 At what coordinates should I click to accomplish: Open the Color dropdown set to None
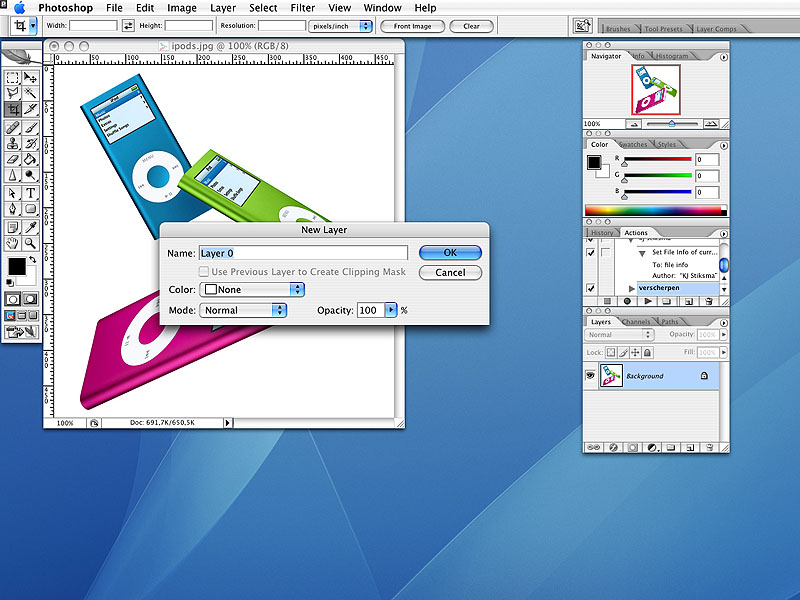[252, 290]
